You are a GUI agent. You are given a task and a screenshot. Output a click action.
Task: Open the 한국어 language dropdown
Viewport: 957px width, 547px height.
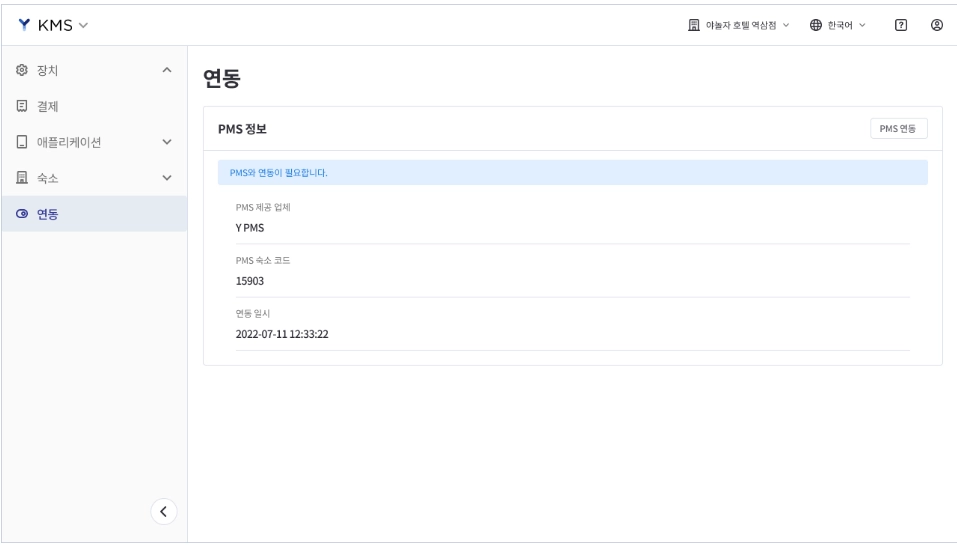click(838, 25)
